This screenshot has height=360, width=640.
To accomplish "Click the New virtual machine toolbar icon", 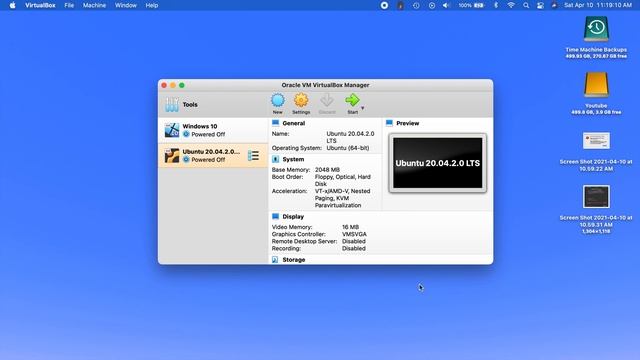I will (278, 104).
